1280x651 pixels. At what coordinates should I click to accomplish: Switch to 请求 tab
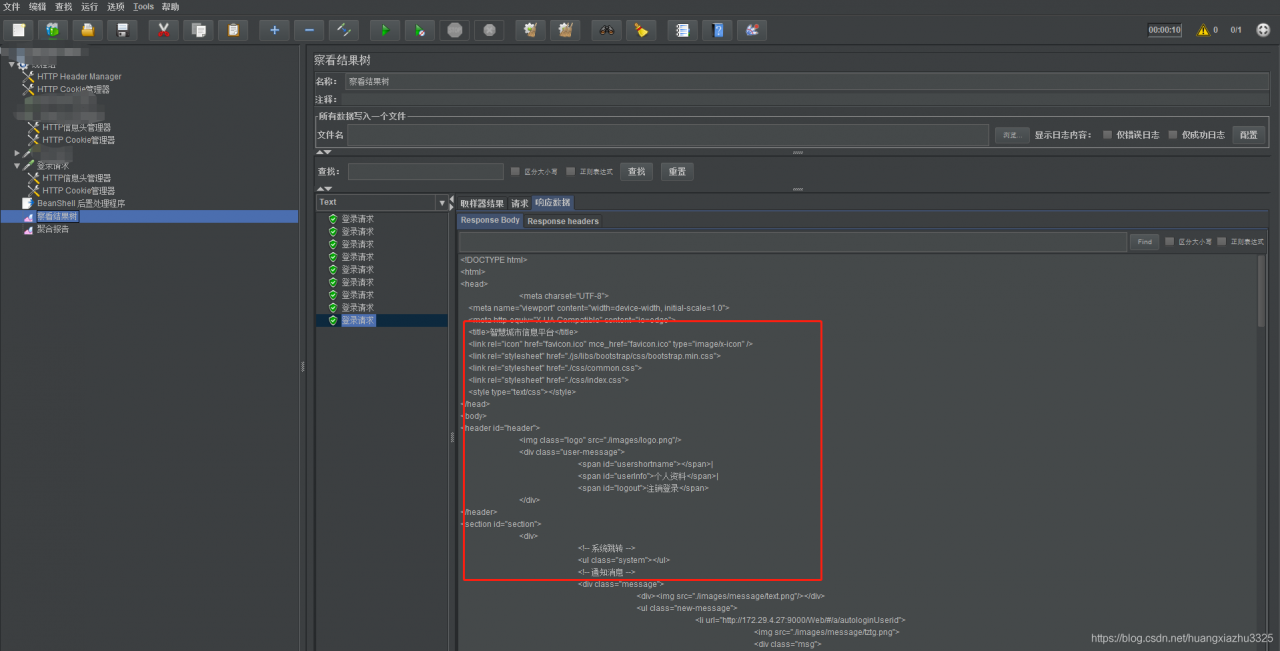(520, 203)
